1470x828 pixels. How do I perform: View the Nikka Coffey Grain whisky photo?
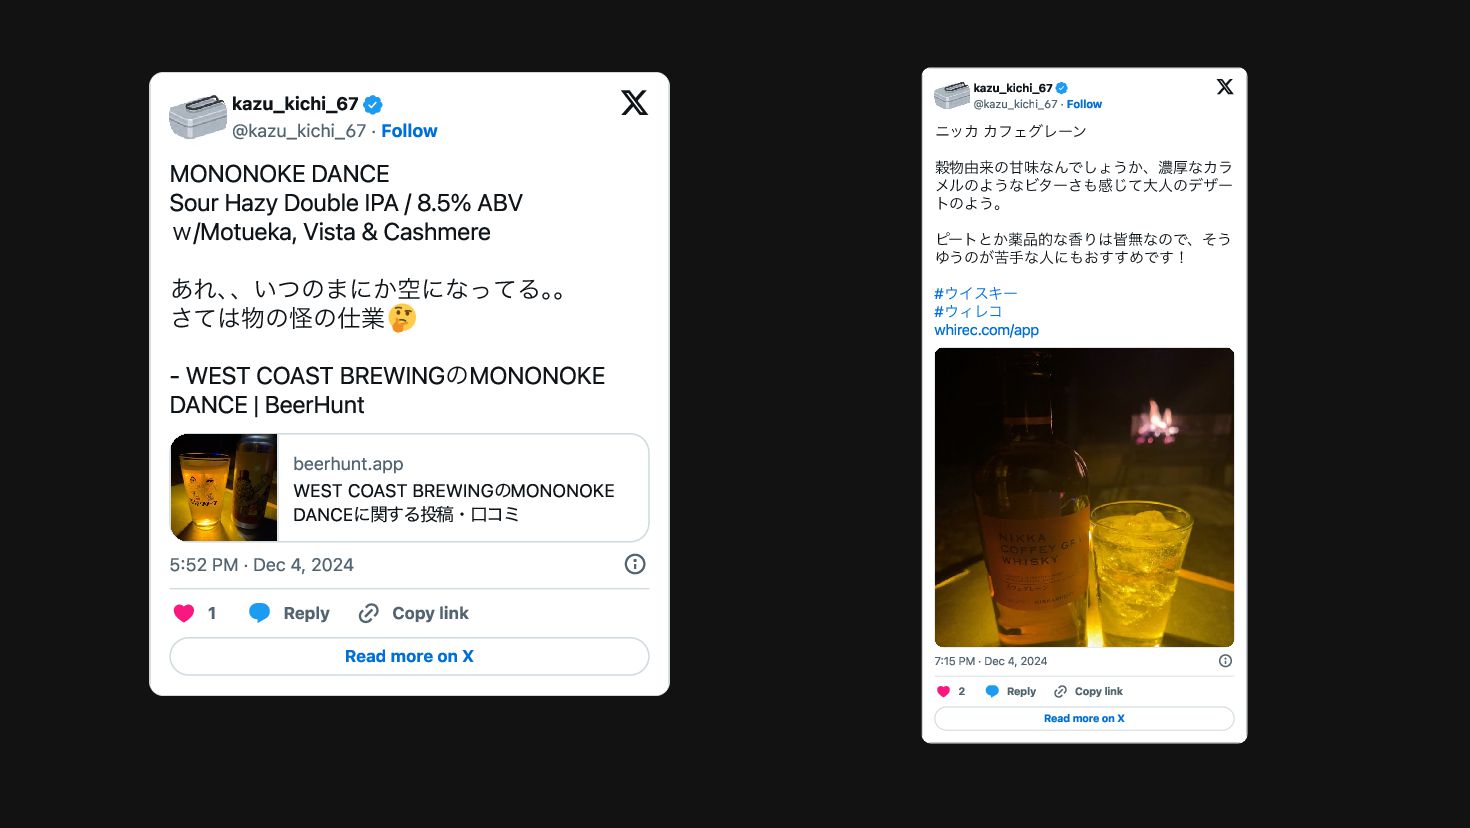coord(1084,497)
